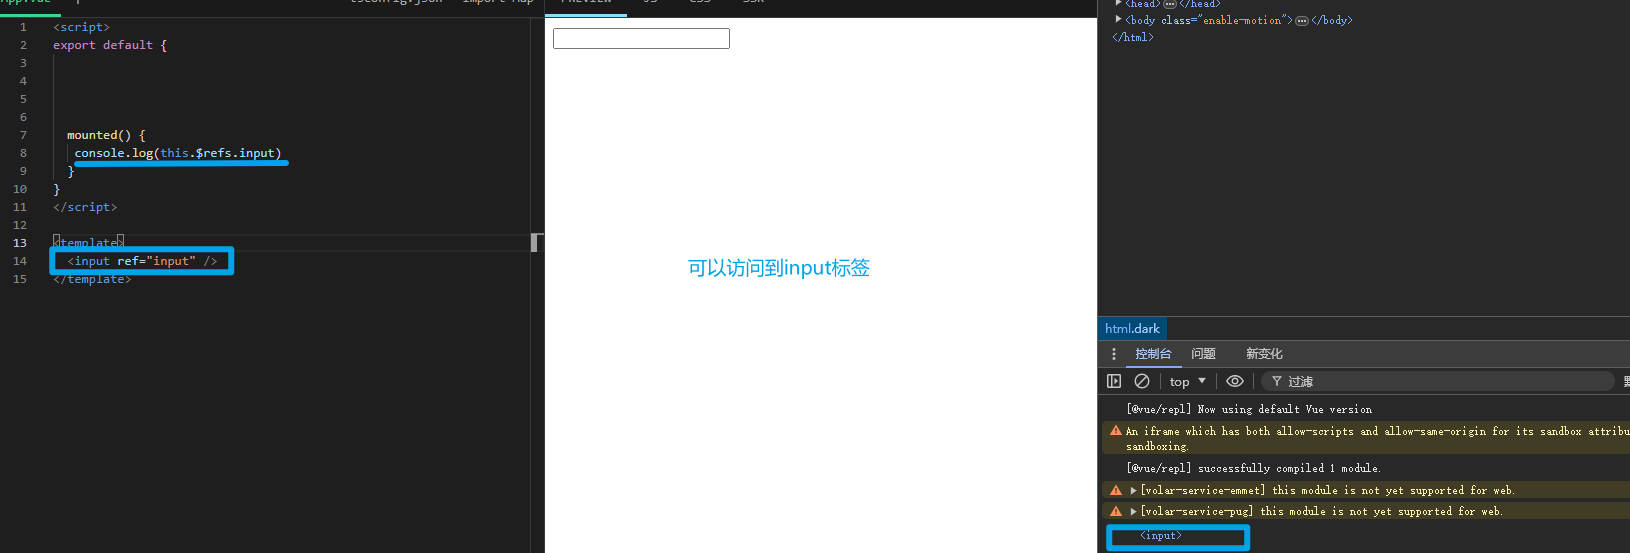Select the closing </html> tag in the Elements tree

point(1133,37)
